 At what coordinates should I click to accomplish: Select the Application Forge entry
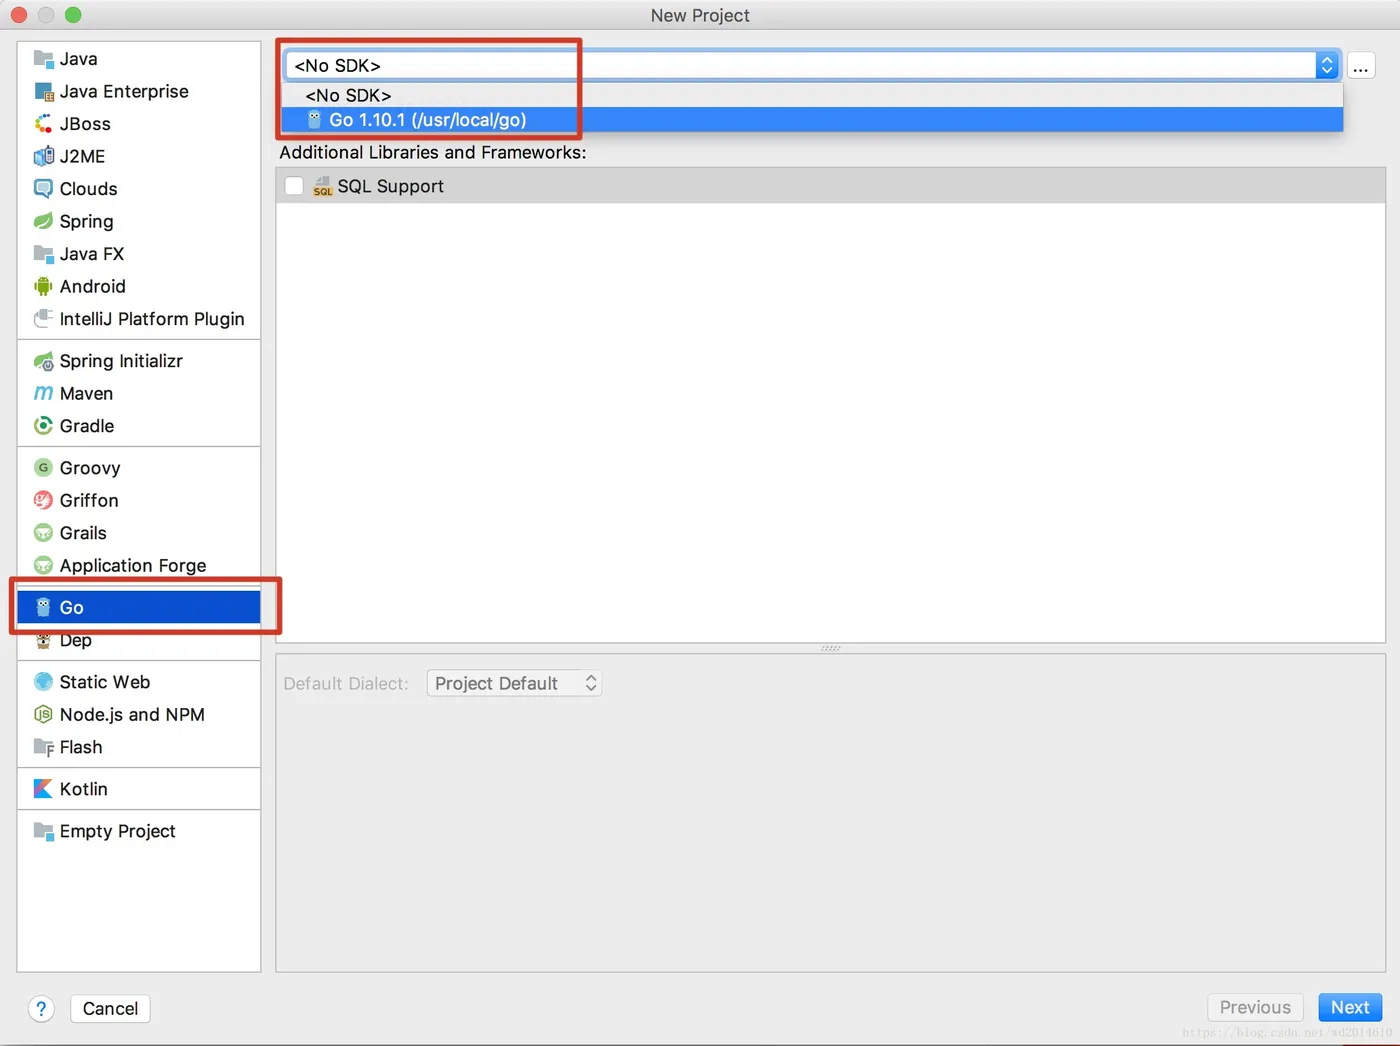pos(139,565)
